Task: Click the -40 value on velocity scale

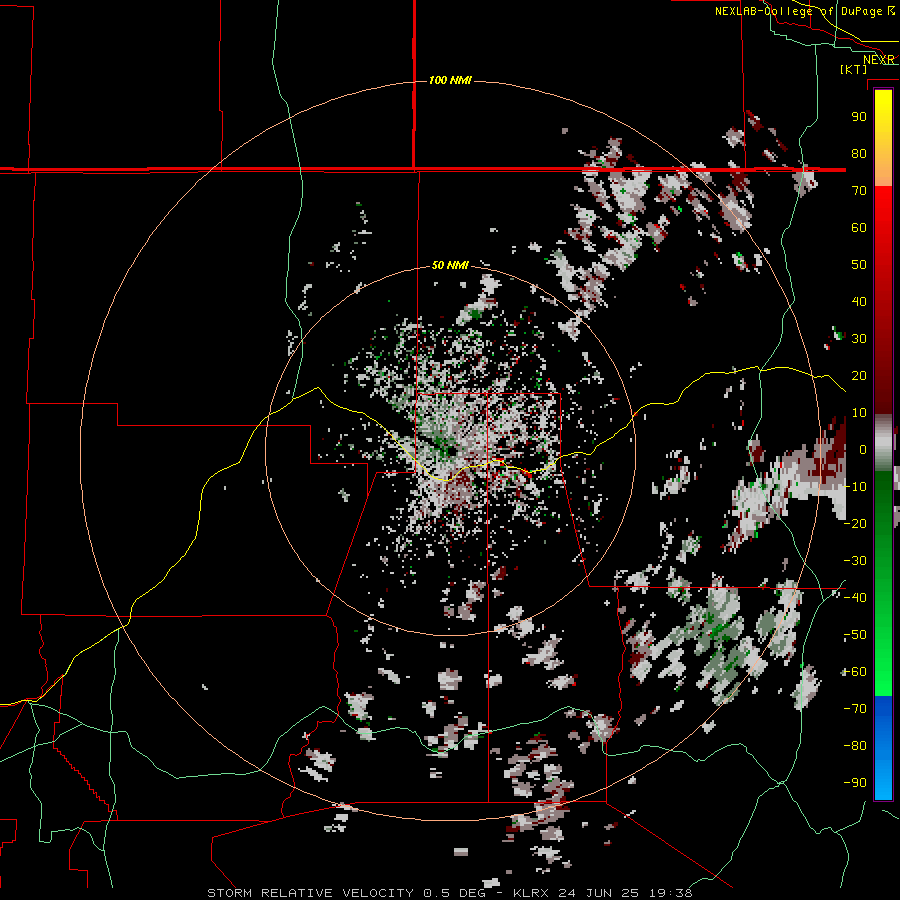Action: click(856, 598)
